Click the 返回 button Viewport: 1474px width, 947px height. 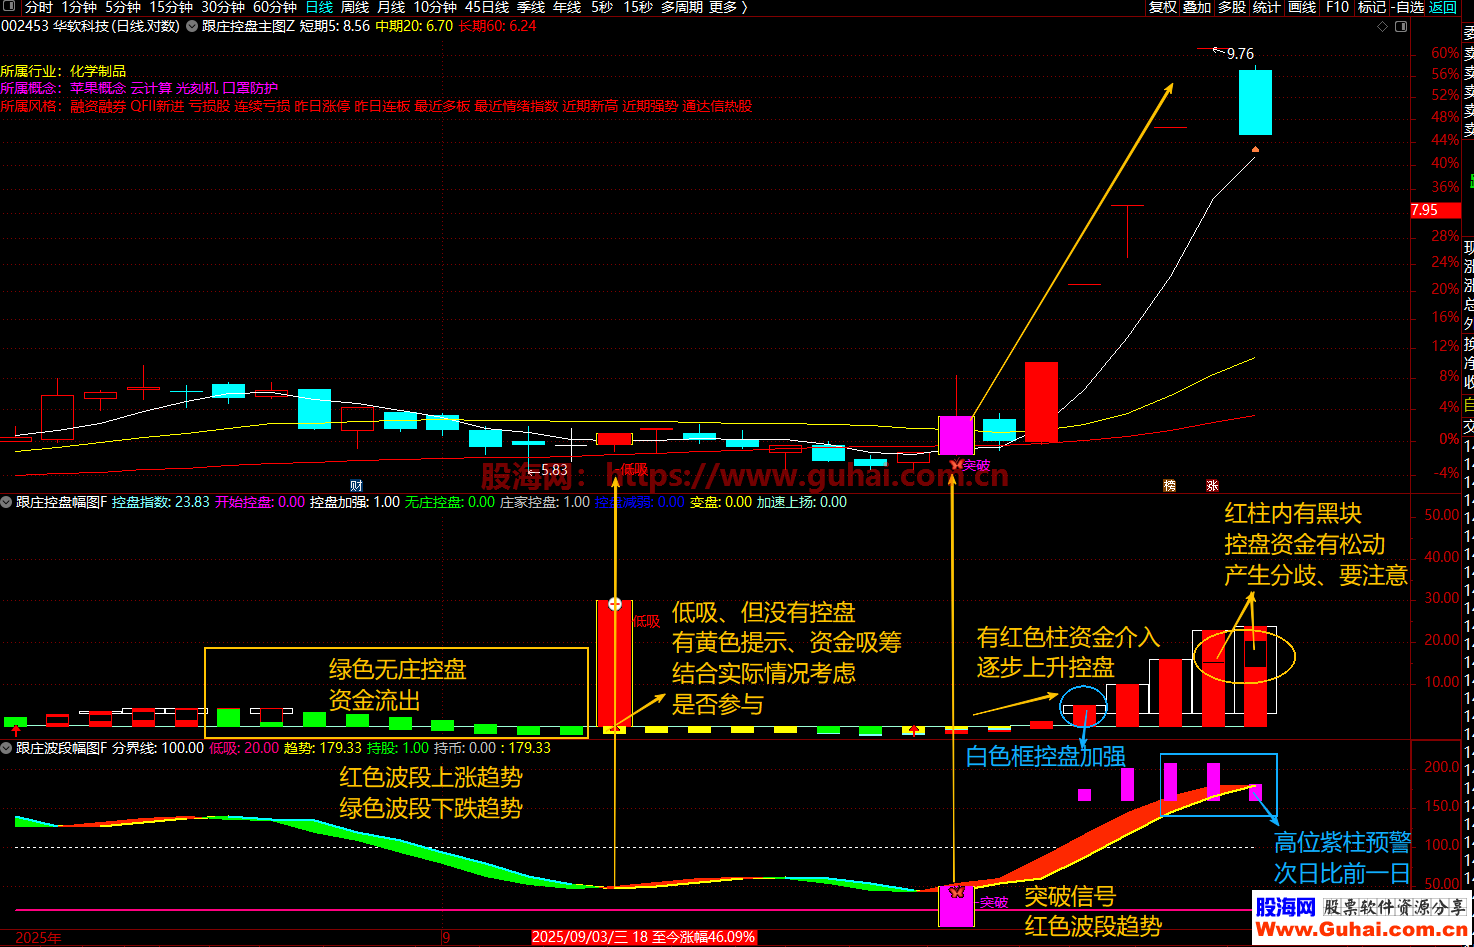(1443, 7)
